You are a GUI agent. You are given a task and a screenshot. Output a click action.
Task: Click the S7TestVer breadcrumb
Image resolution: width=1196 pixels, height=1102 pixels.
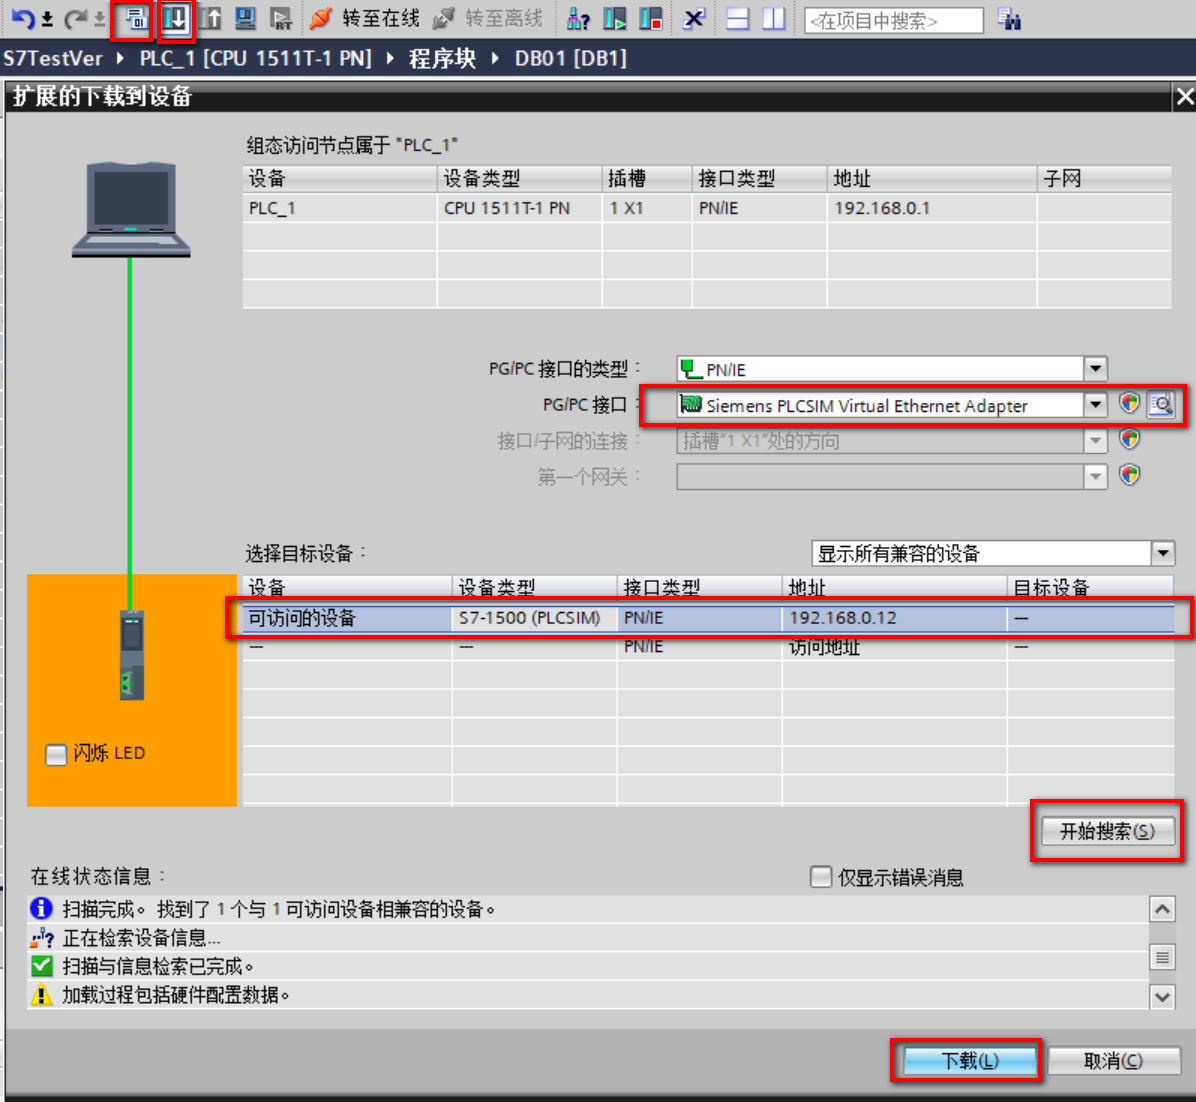pyautogui.click(x=53, y=59)
